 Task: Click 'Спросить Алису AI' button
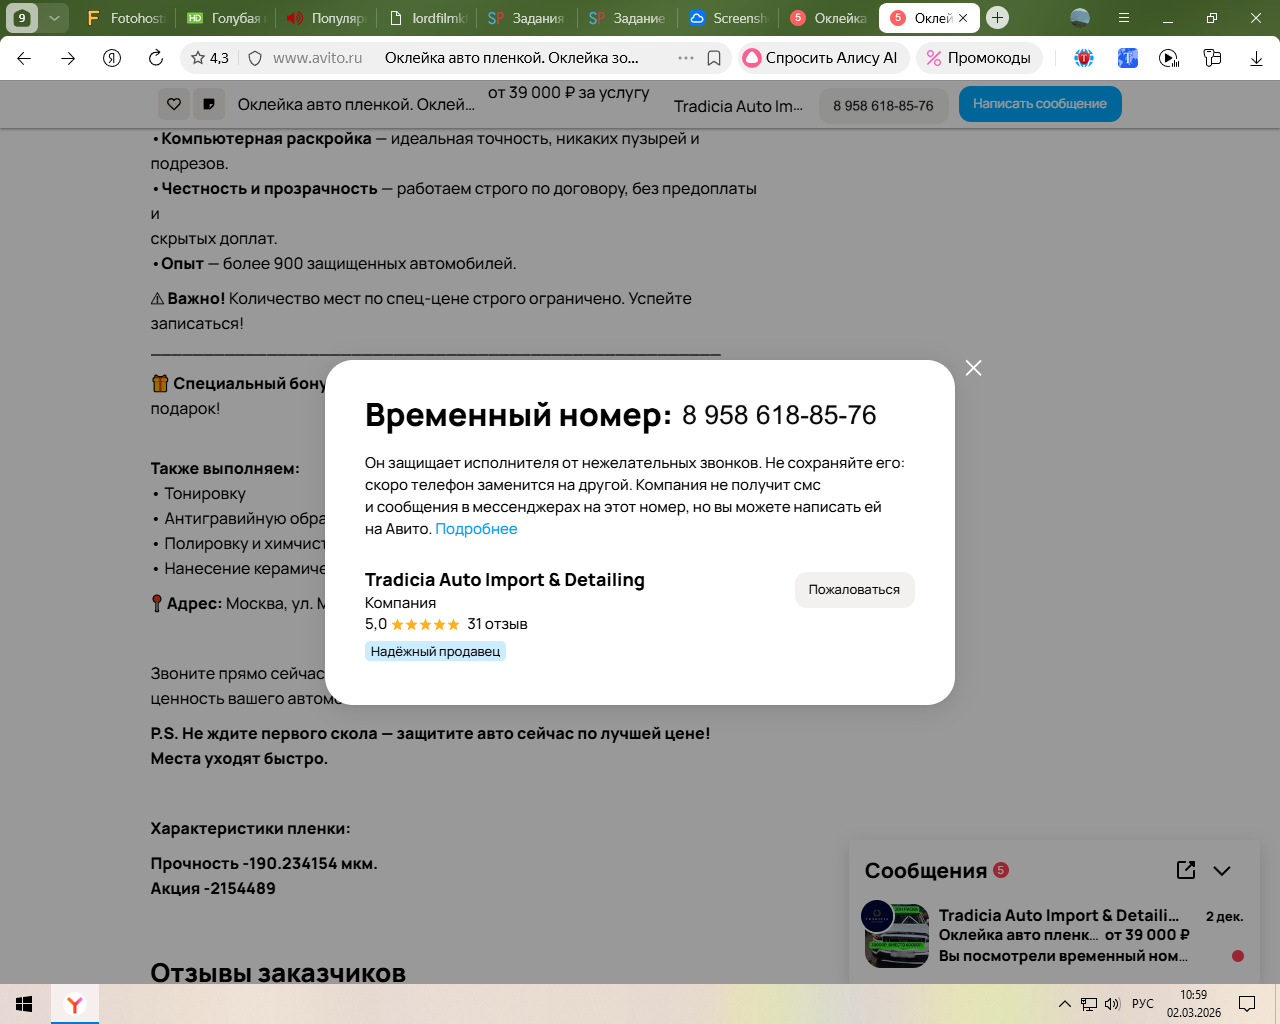point(824,58)
